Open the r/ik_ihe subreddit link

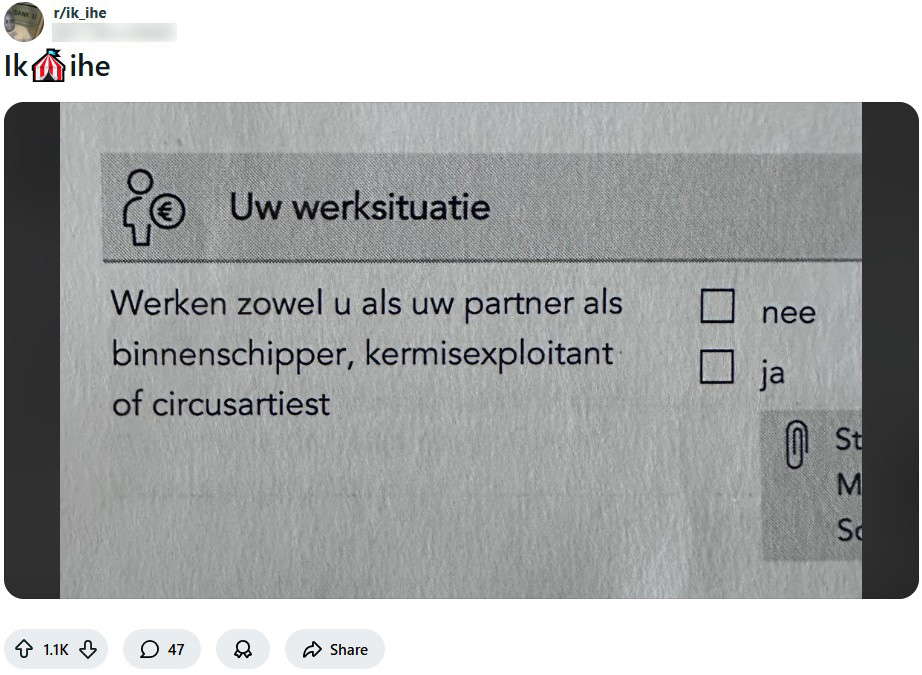coord(79,13)
